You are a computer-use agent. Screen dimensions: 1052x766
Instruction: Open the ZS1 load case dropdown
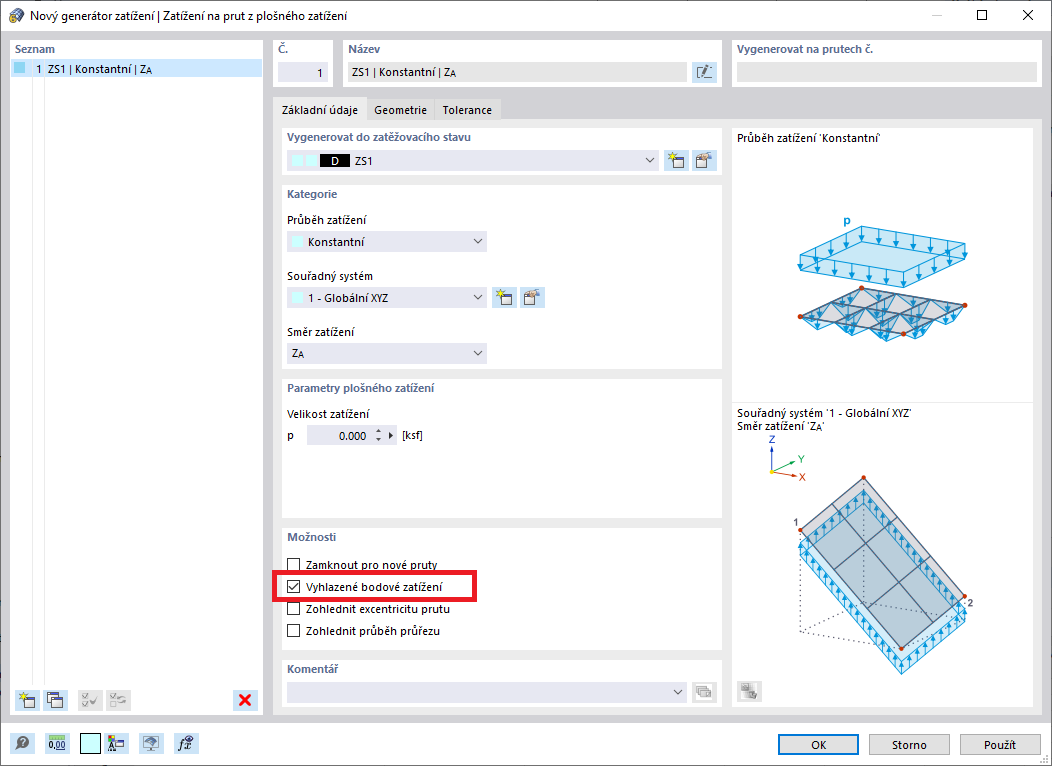click(472, 161)
